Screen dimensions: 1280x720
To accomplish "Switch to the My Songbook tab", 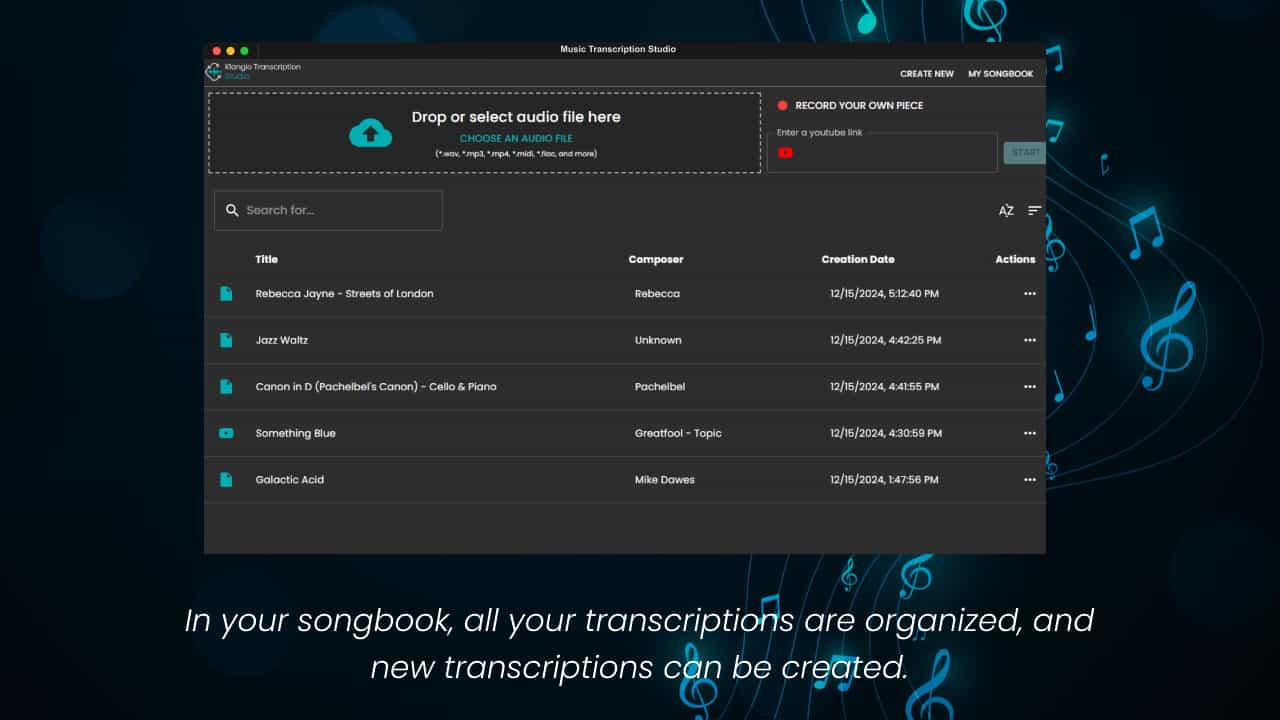I will (x=999, y=73).
